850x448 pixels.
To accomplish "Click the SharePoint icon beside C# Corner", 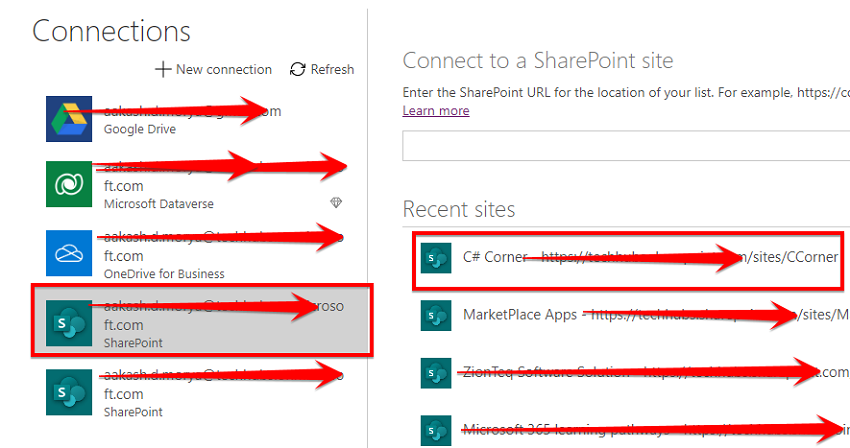I will 436,258.
